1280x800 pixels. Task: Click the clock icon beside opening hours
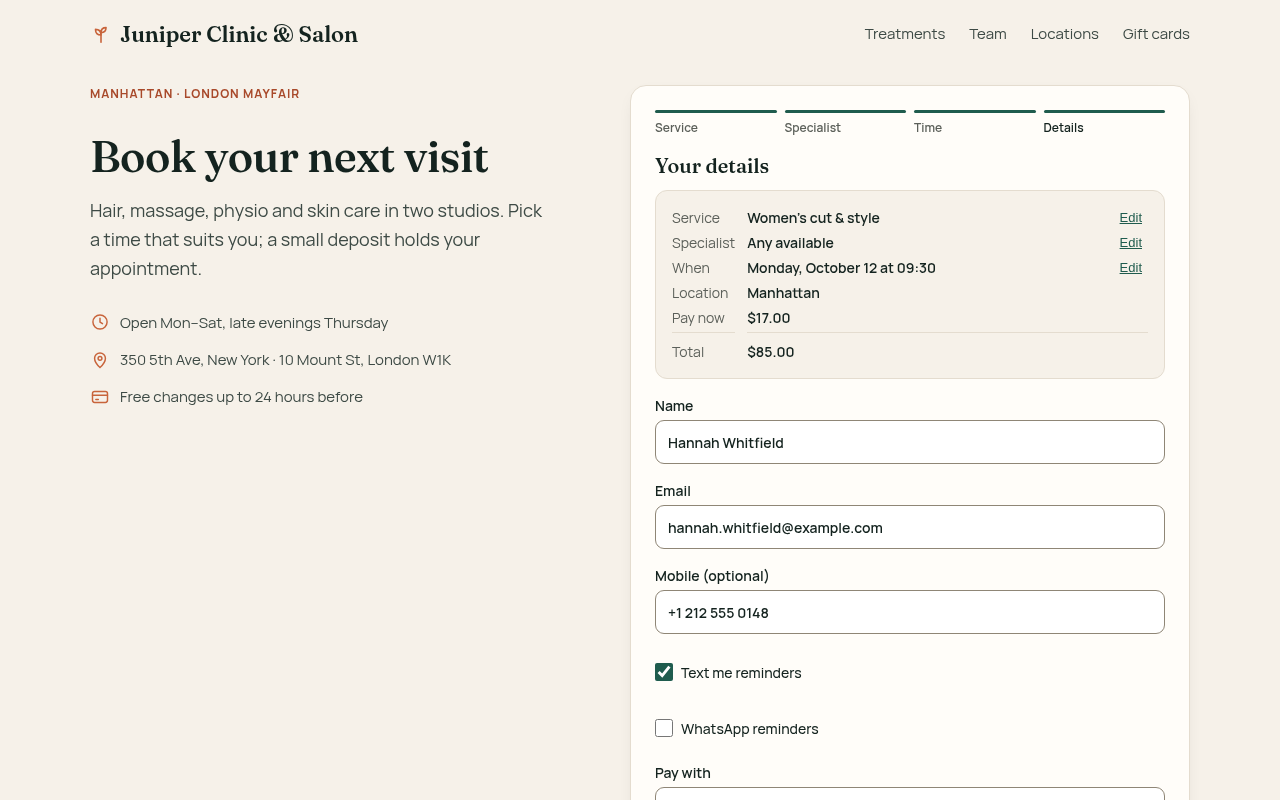(100, 322)
